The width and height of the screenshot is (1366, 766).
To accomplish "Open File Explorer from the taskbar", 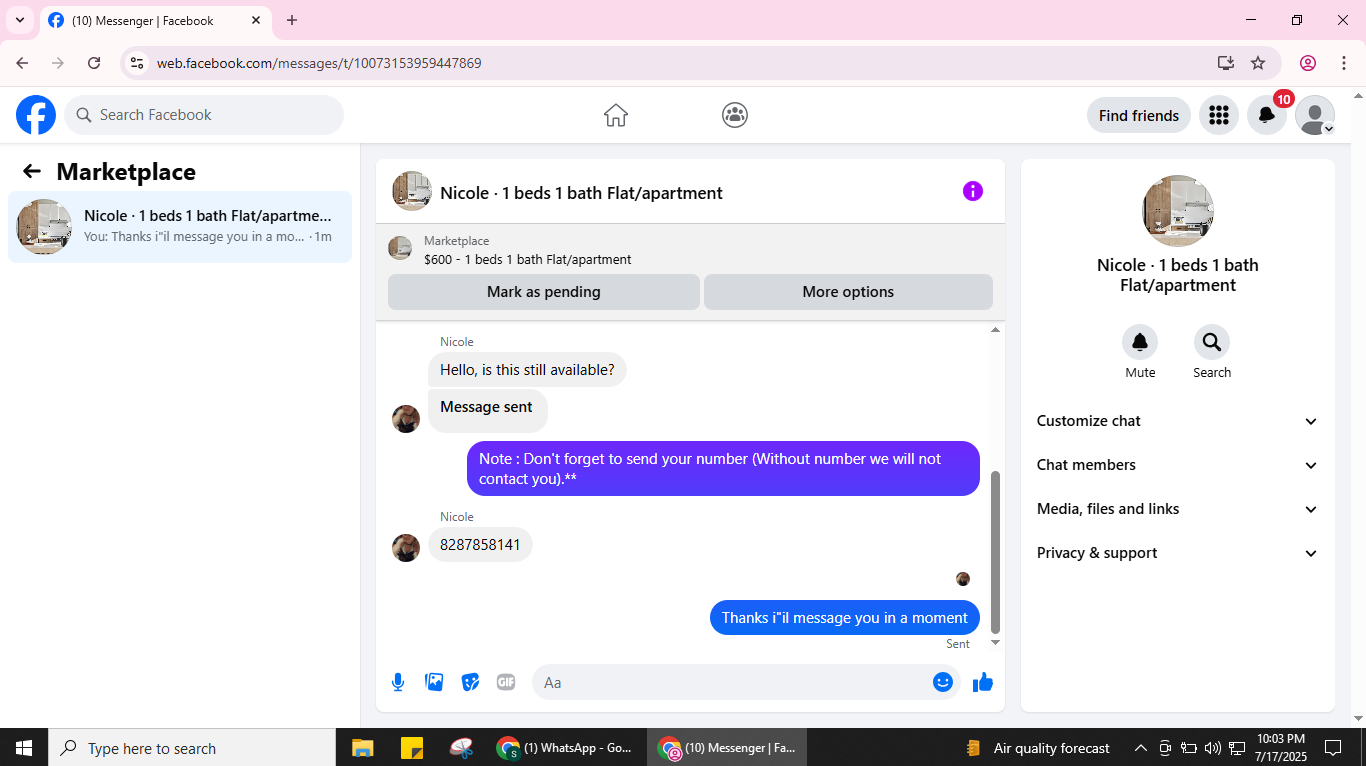I will tap(362, 748).
